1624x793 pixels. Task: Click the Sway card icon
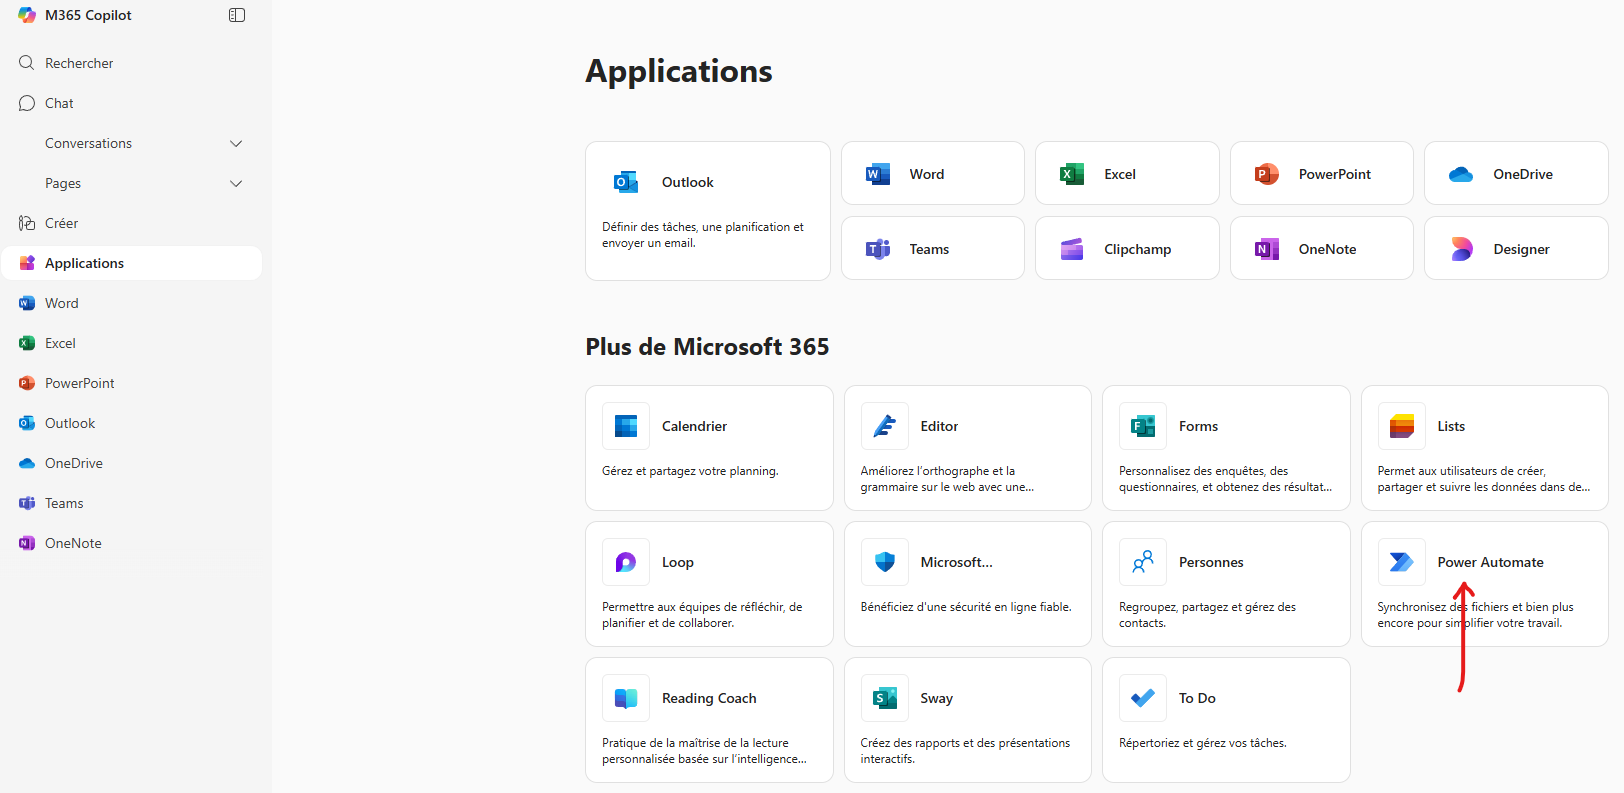(x=885, y=698)
